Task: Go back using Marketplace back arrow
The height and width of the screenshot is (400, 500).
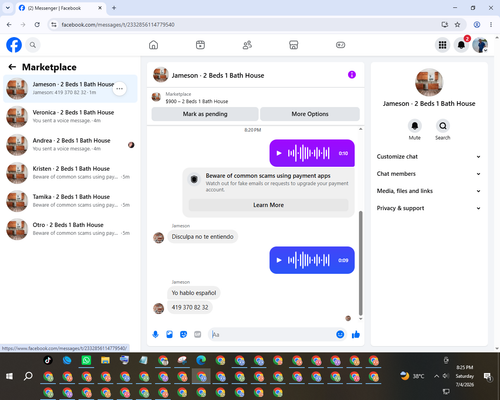Action: [12, 67]
